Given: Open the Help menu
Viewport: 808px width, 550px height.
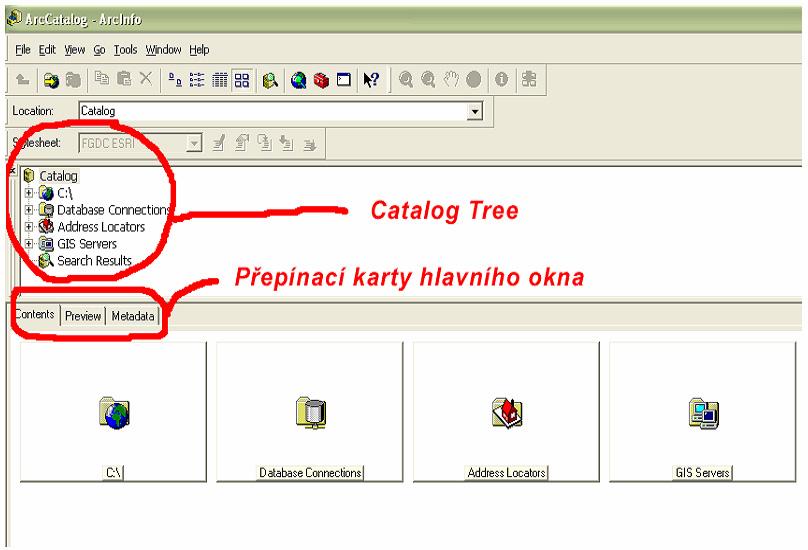Looking at the screenshot, I should (199, 50).
